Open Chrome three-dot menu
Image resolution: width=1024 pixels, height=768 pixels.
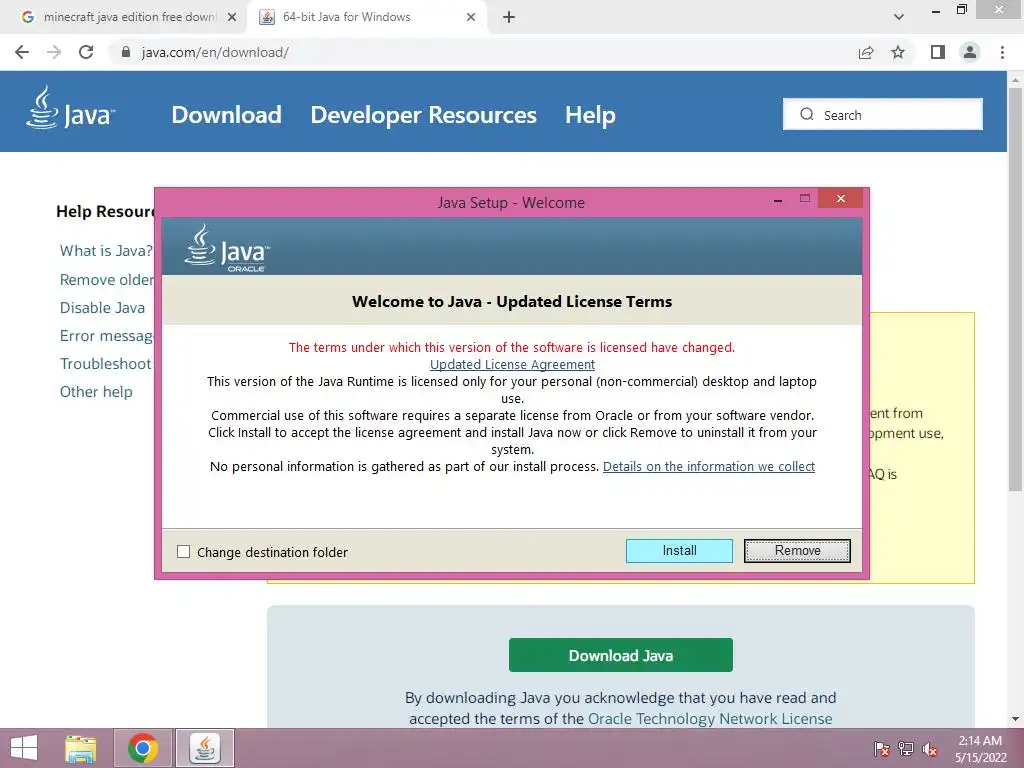point(1002,52)
